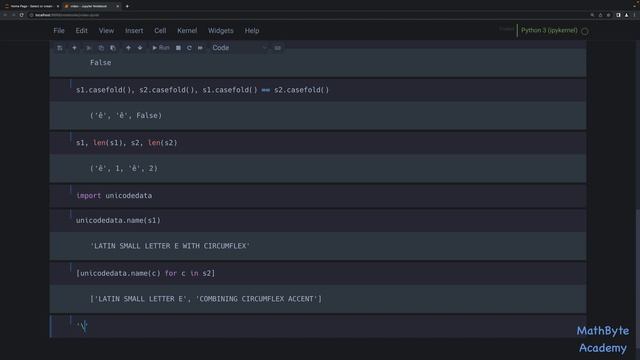Screen dimensions: 640x360
Task: Open the Cell menu
Action: pyautogui.click(x=160, y=31)
